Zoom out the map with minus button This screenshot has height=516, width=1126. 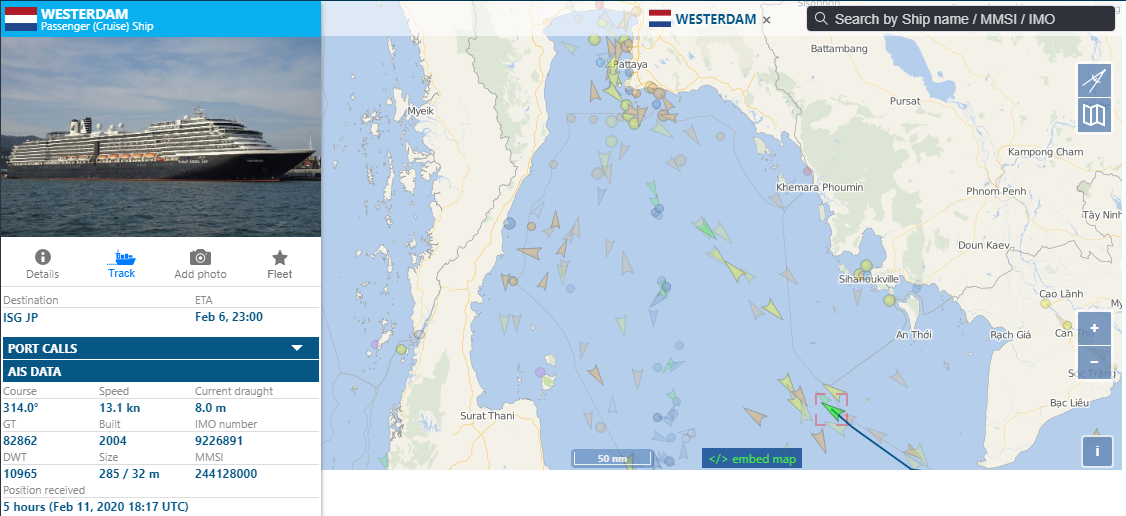1094,361
